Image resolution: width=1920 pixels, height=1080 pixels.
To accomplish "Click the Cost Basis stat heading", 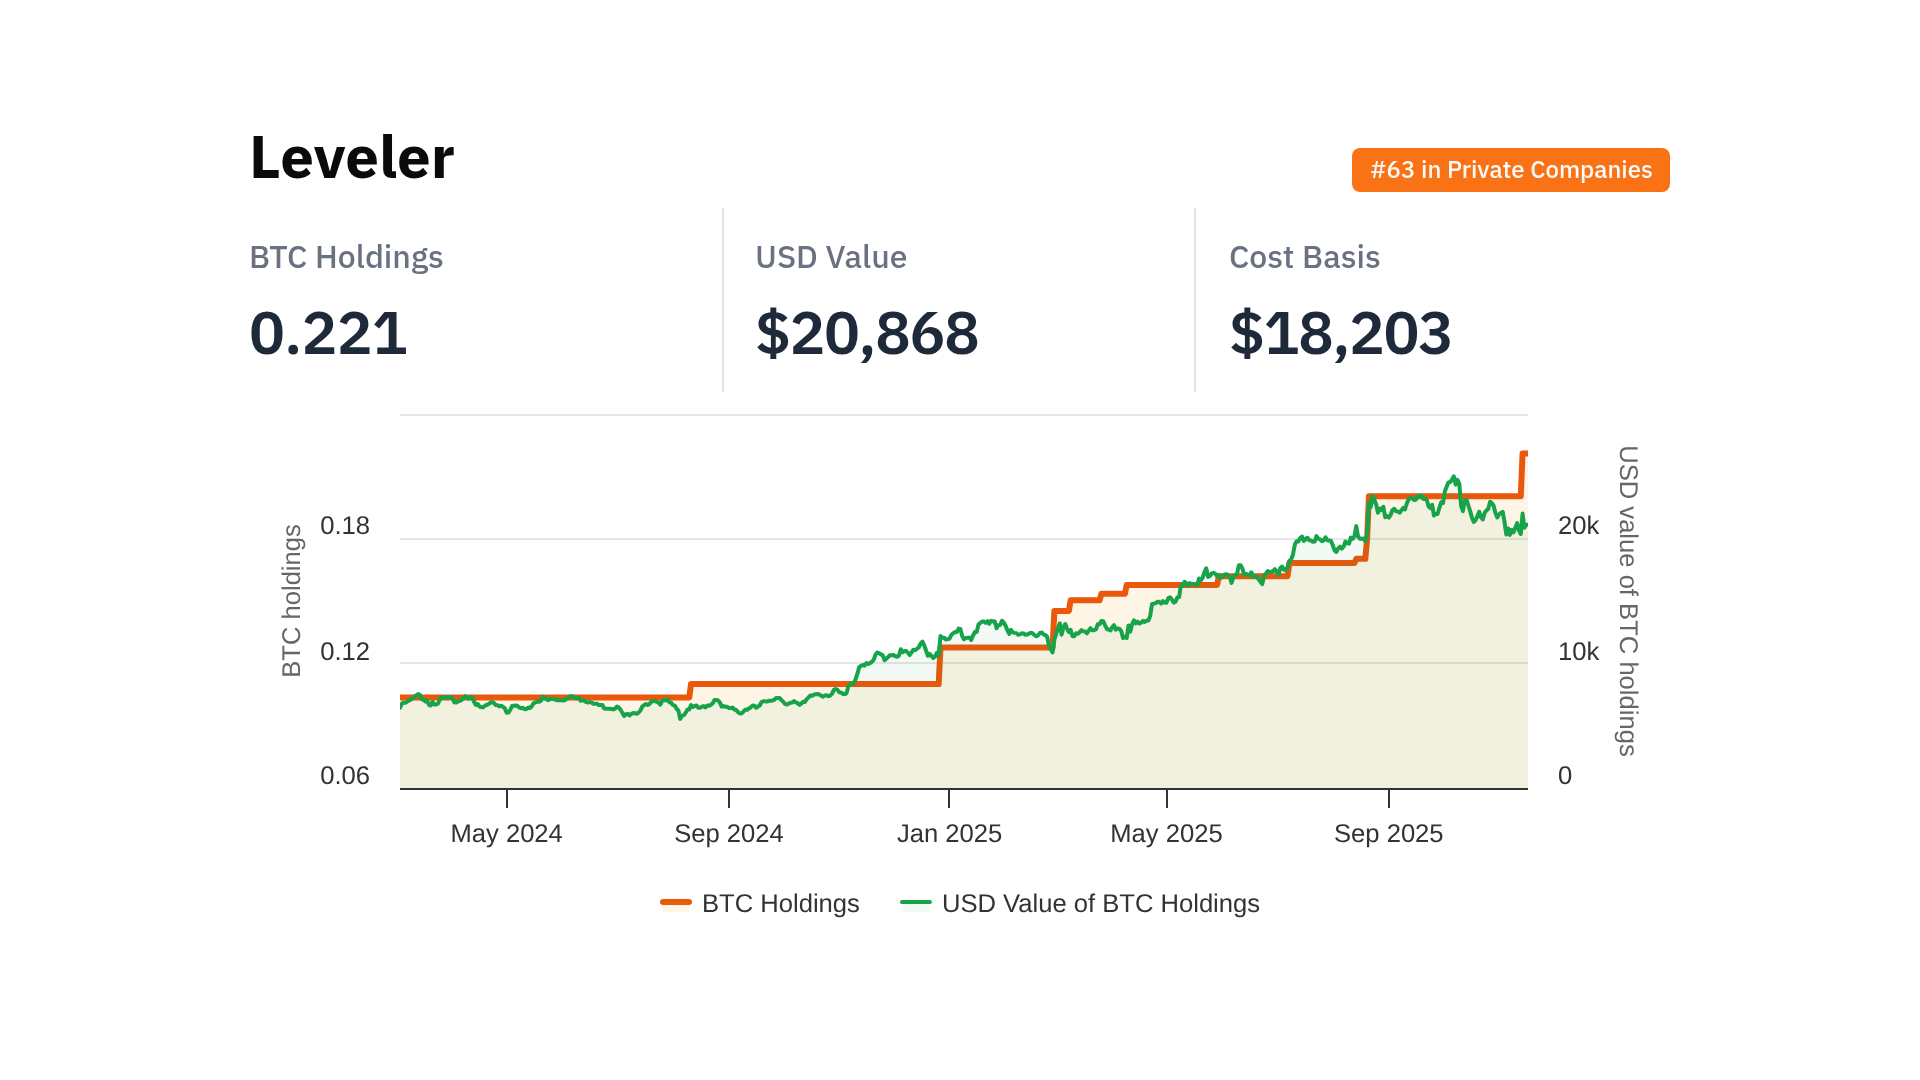I will pyautogui.click(x=1304, y=257).
